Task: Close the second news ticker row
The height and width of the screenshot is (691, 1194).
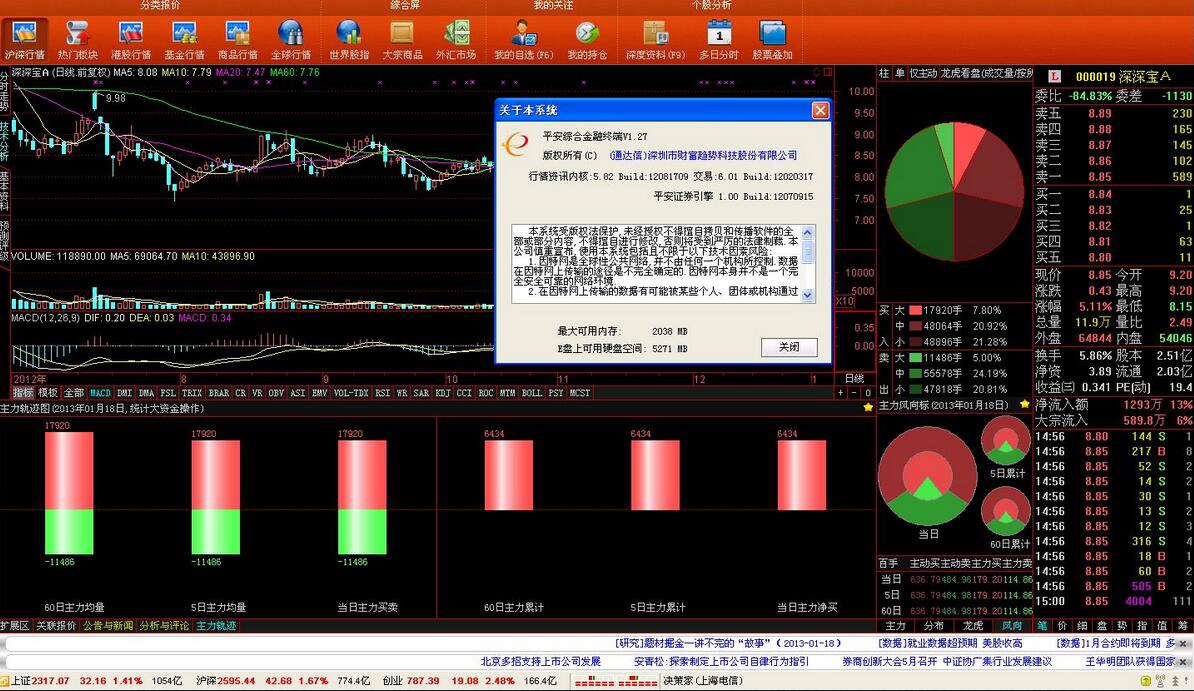Action: coord(1183,663)
